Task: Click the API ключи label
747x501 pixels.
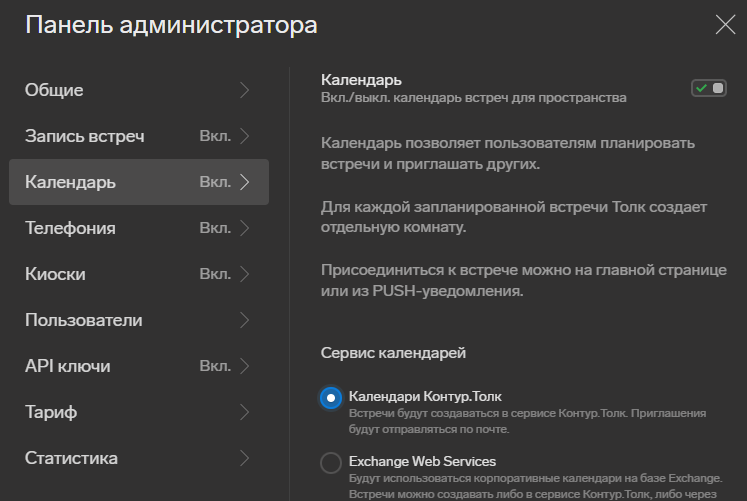Action: point(68,366)
